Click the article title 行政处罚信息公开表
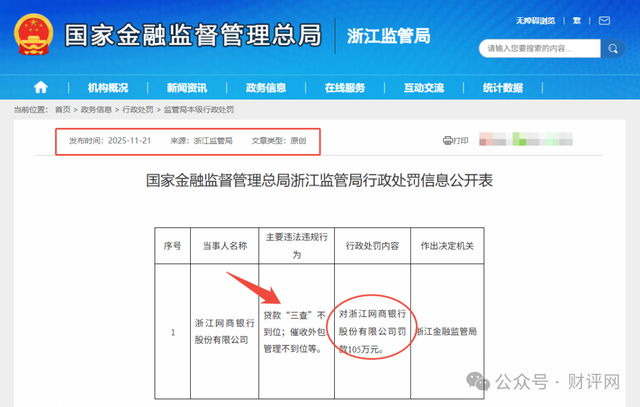The width and height of the screenshot is (640, 407). (x=320, y=180)
